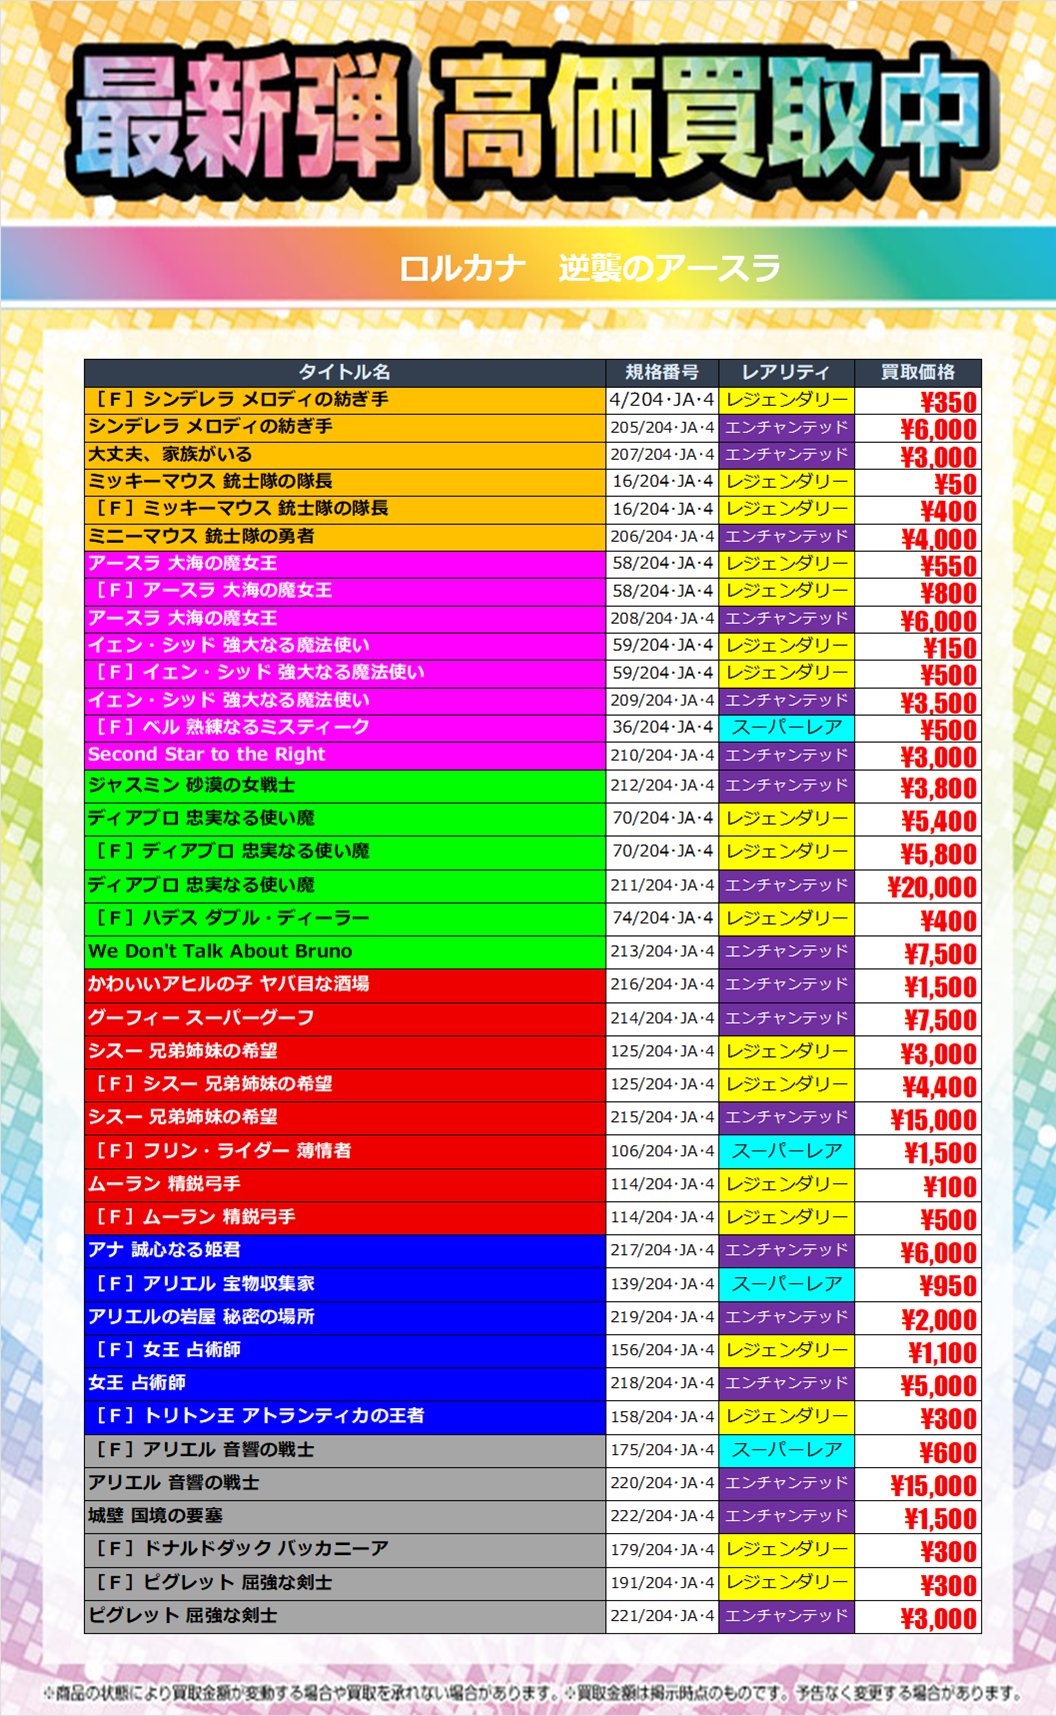Click the 221/204·JA·4 spec number

[x=662, y=1616]
